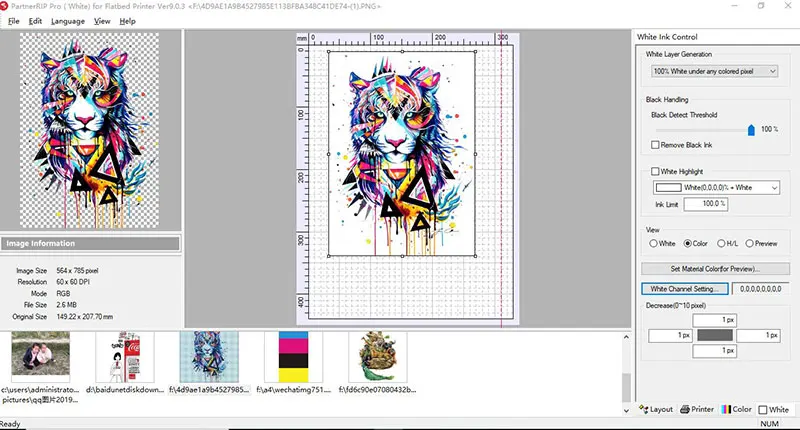
Task: Click the Black Detect Threshold slider handle
Action: click(x=751, y=130)
